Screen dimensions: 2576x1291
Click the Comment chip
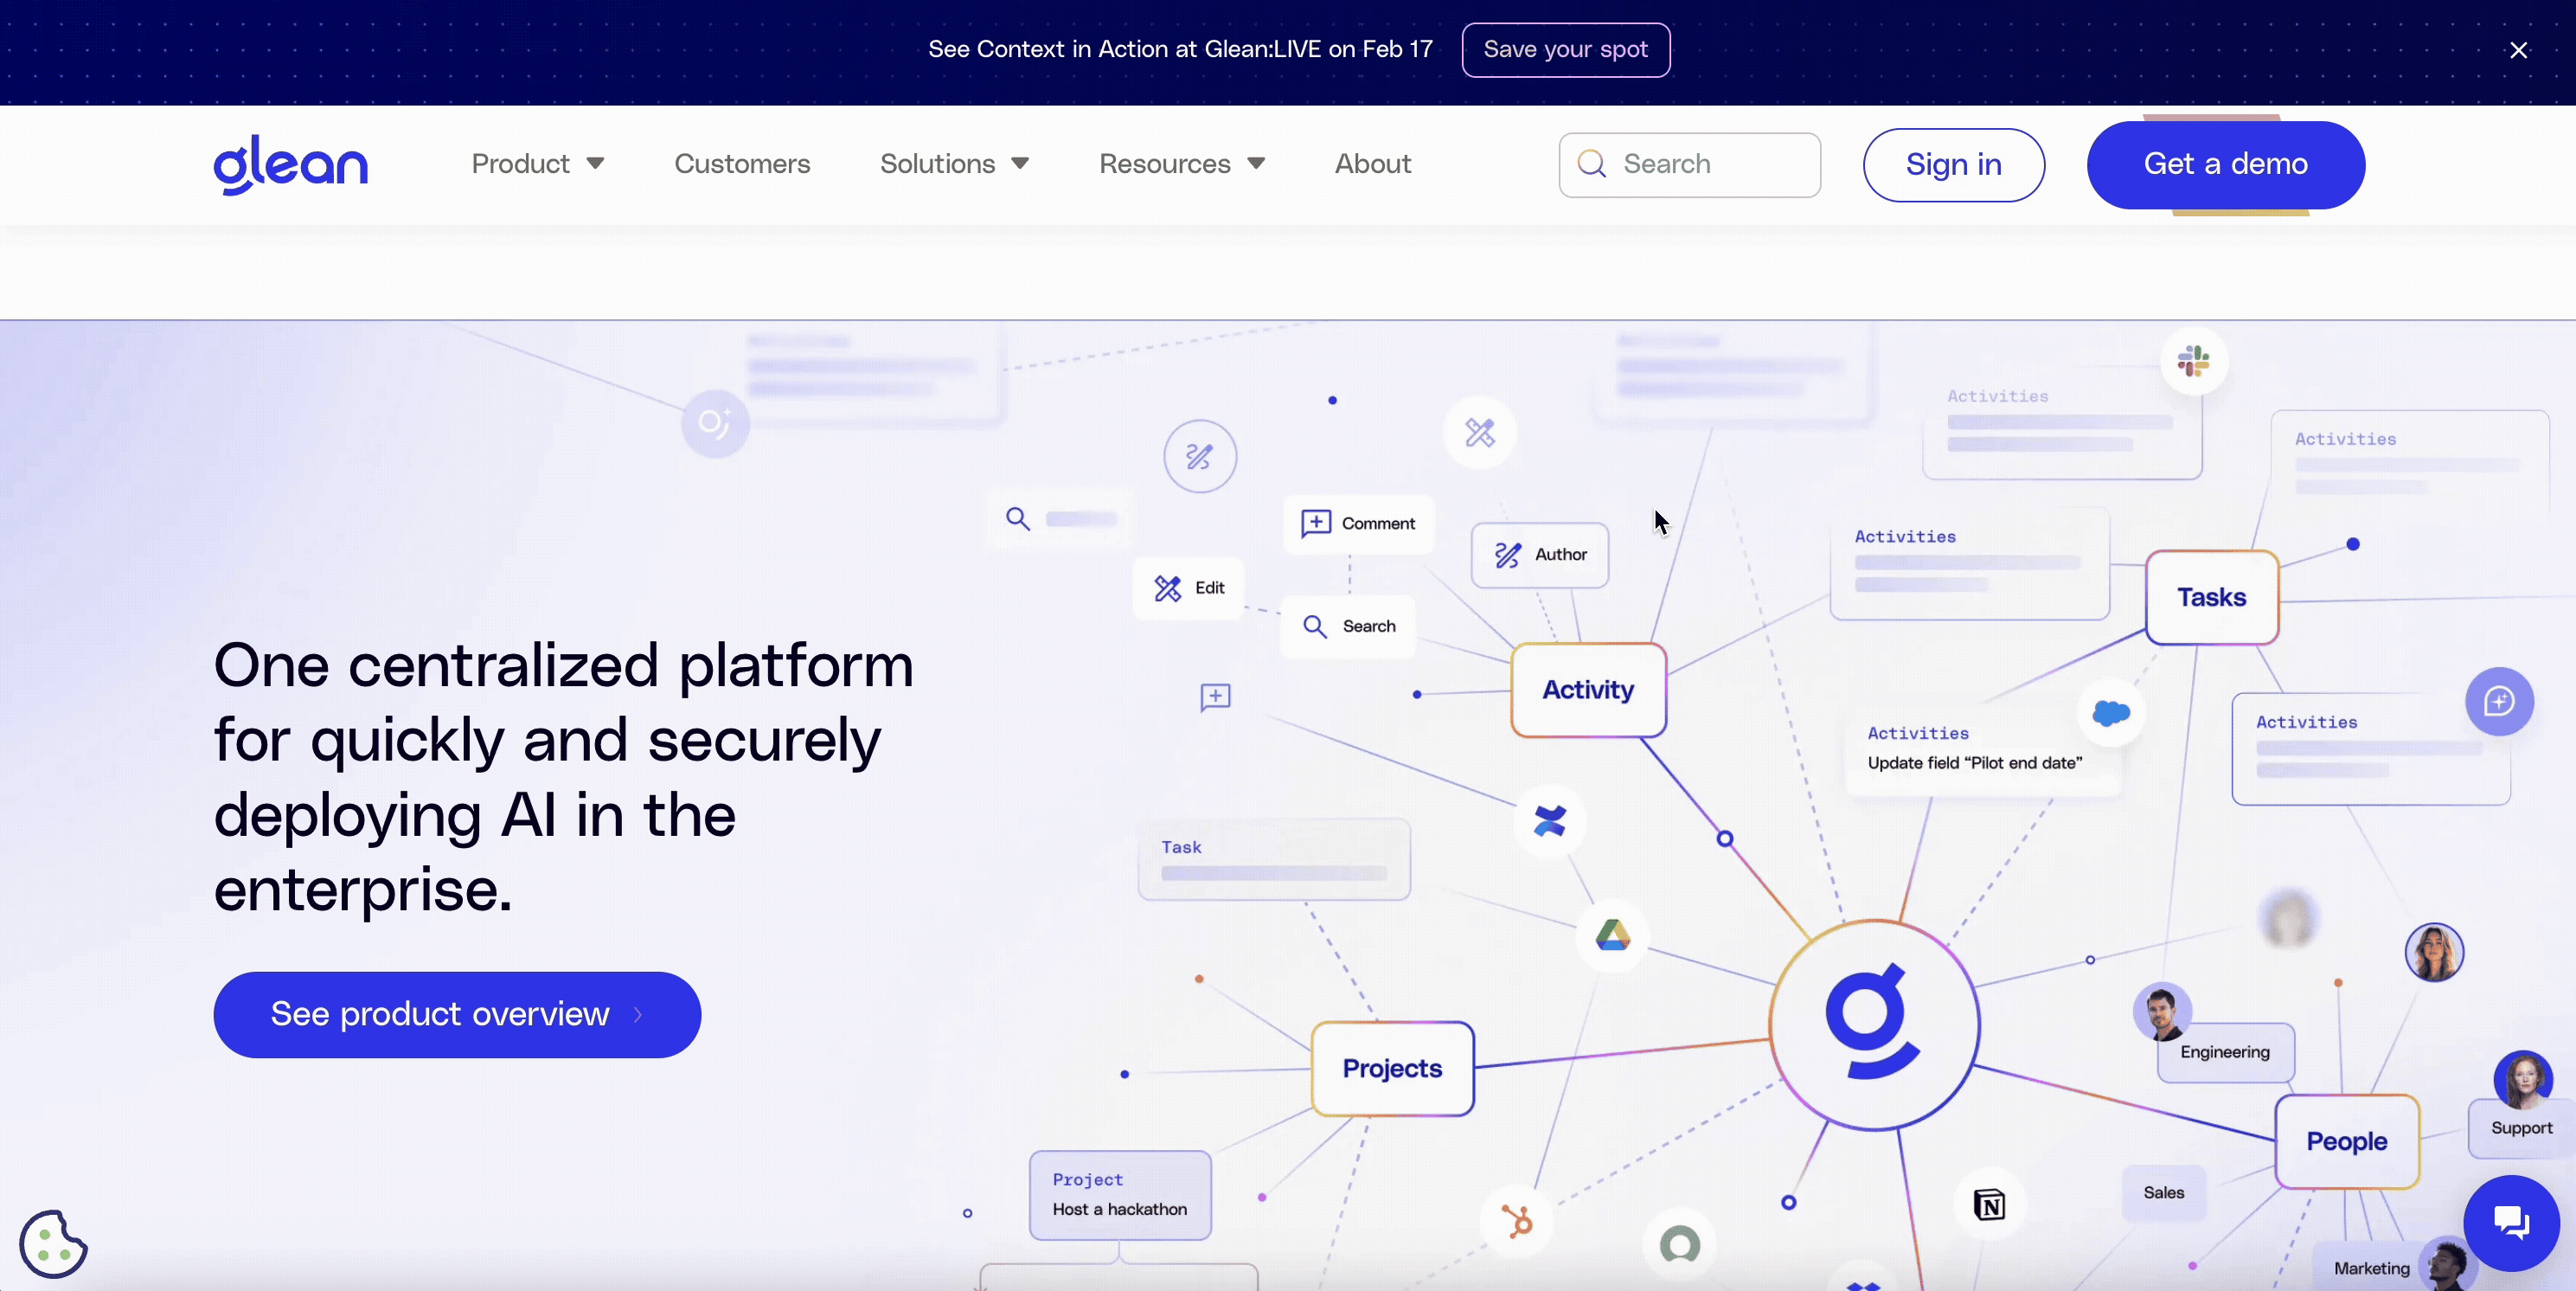[1358, 523]
